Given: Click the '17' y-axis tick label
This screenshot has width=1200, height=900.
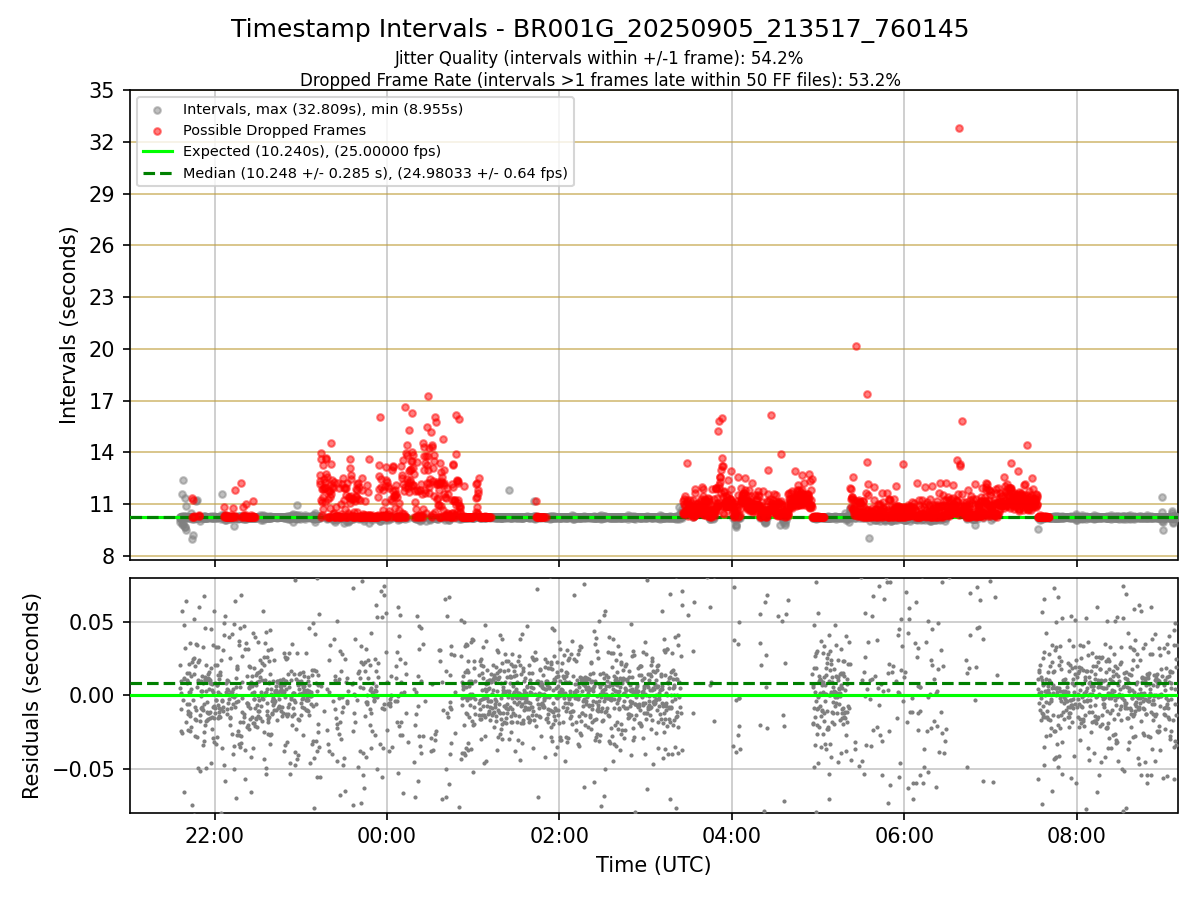Looking at the screenshot, I should (102, 401).
